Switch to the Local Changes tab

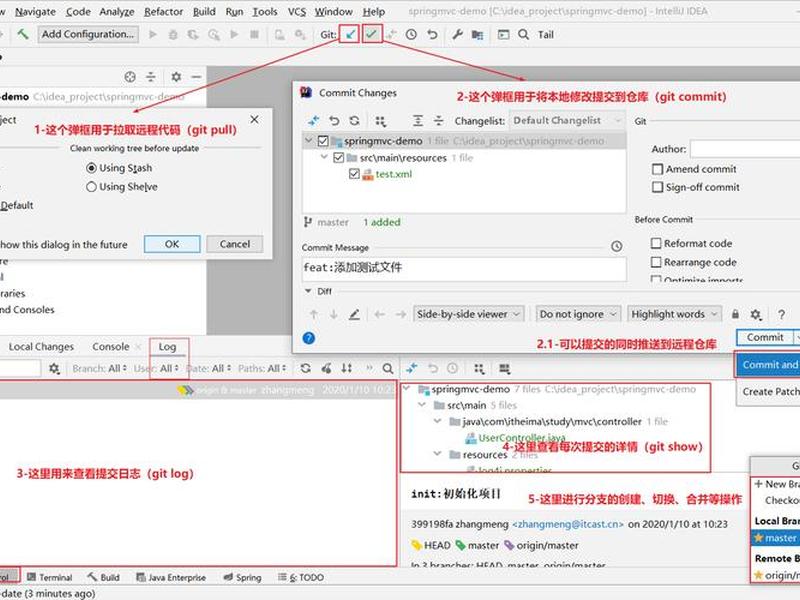(x=41, y=347)
